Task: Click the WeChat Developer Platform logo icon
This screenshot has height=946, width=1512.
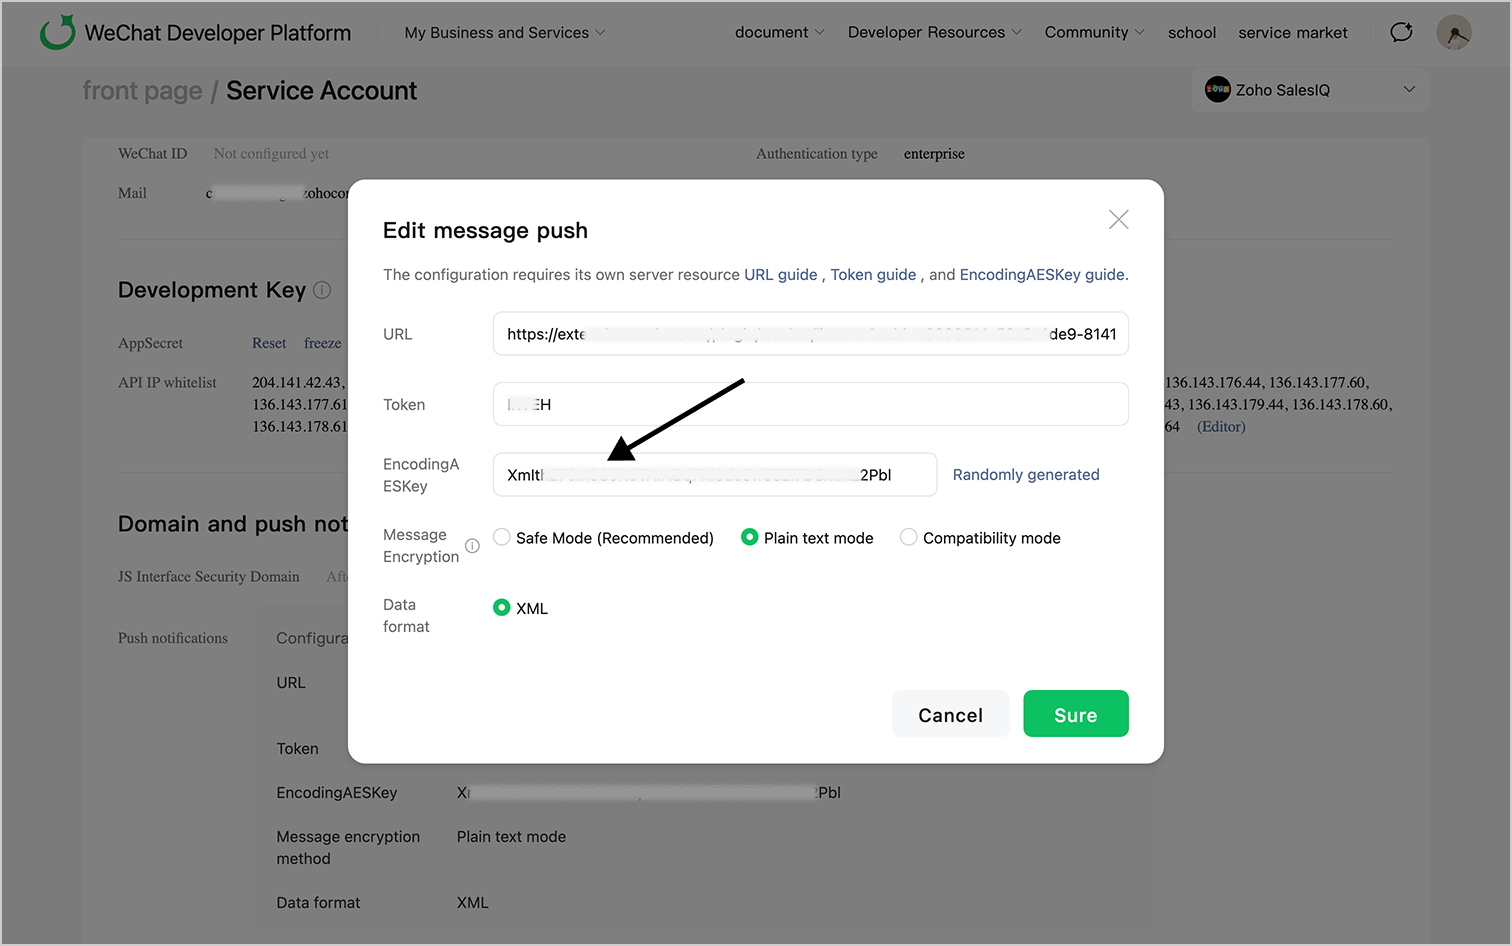Action: coord(57,32)
